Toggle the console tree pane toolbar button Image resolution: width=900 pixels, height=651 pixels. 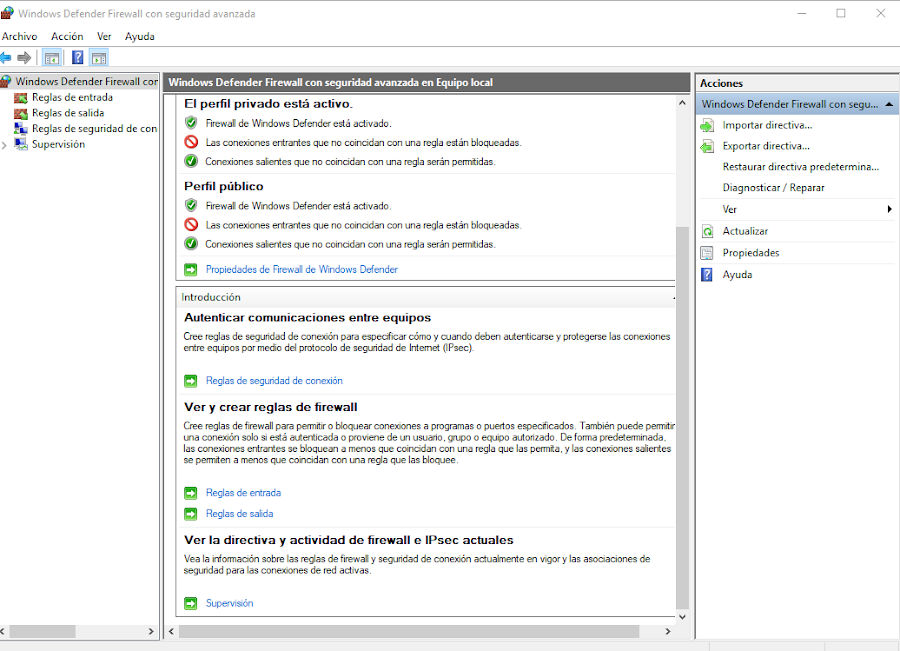click(52, 57)
